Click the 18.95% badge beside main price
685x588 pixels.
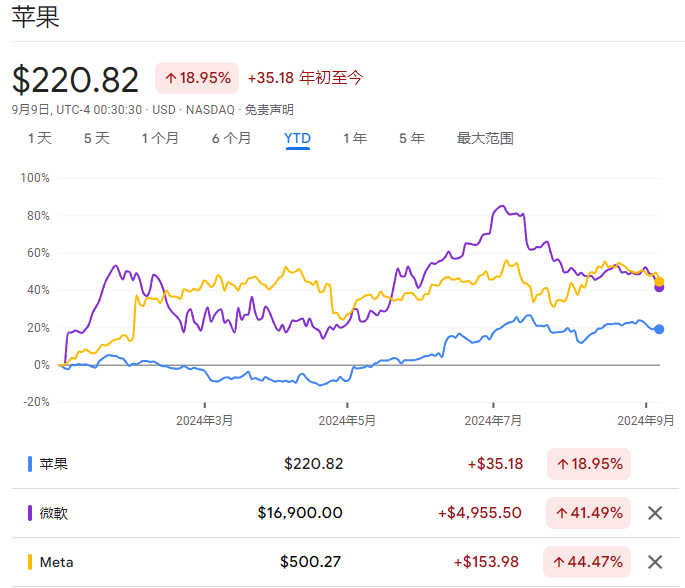coord(197,77)
